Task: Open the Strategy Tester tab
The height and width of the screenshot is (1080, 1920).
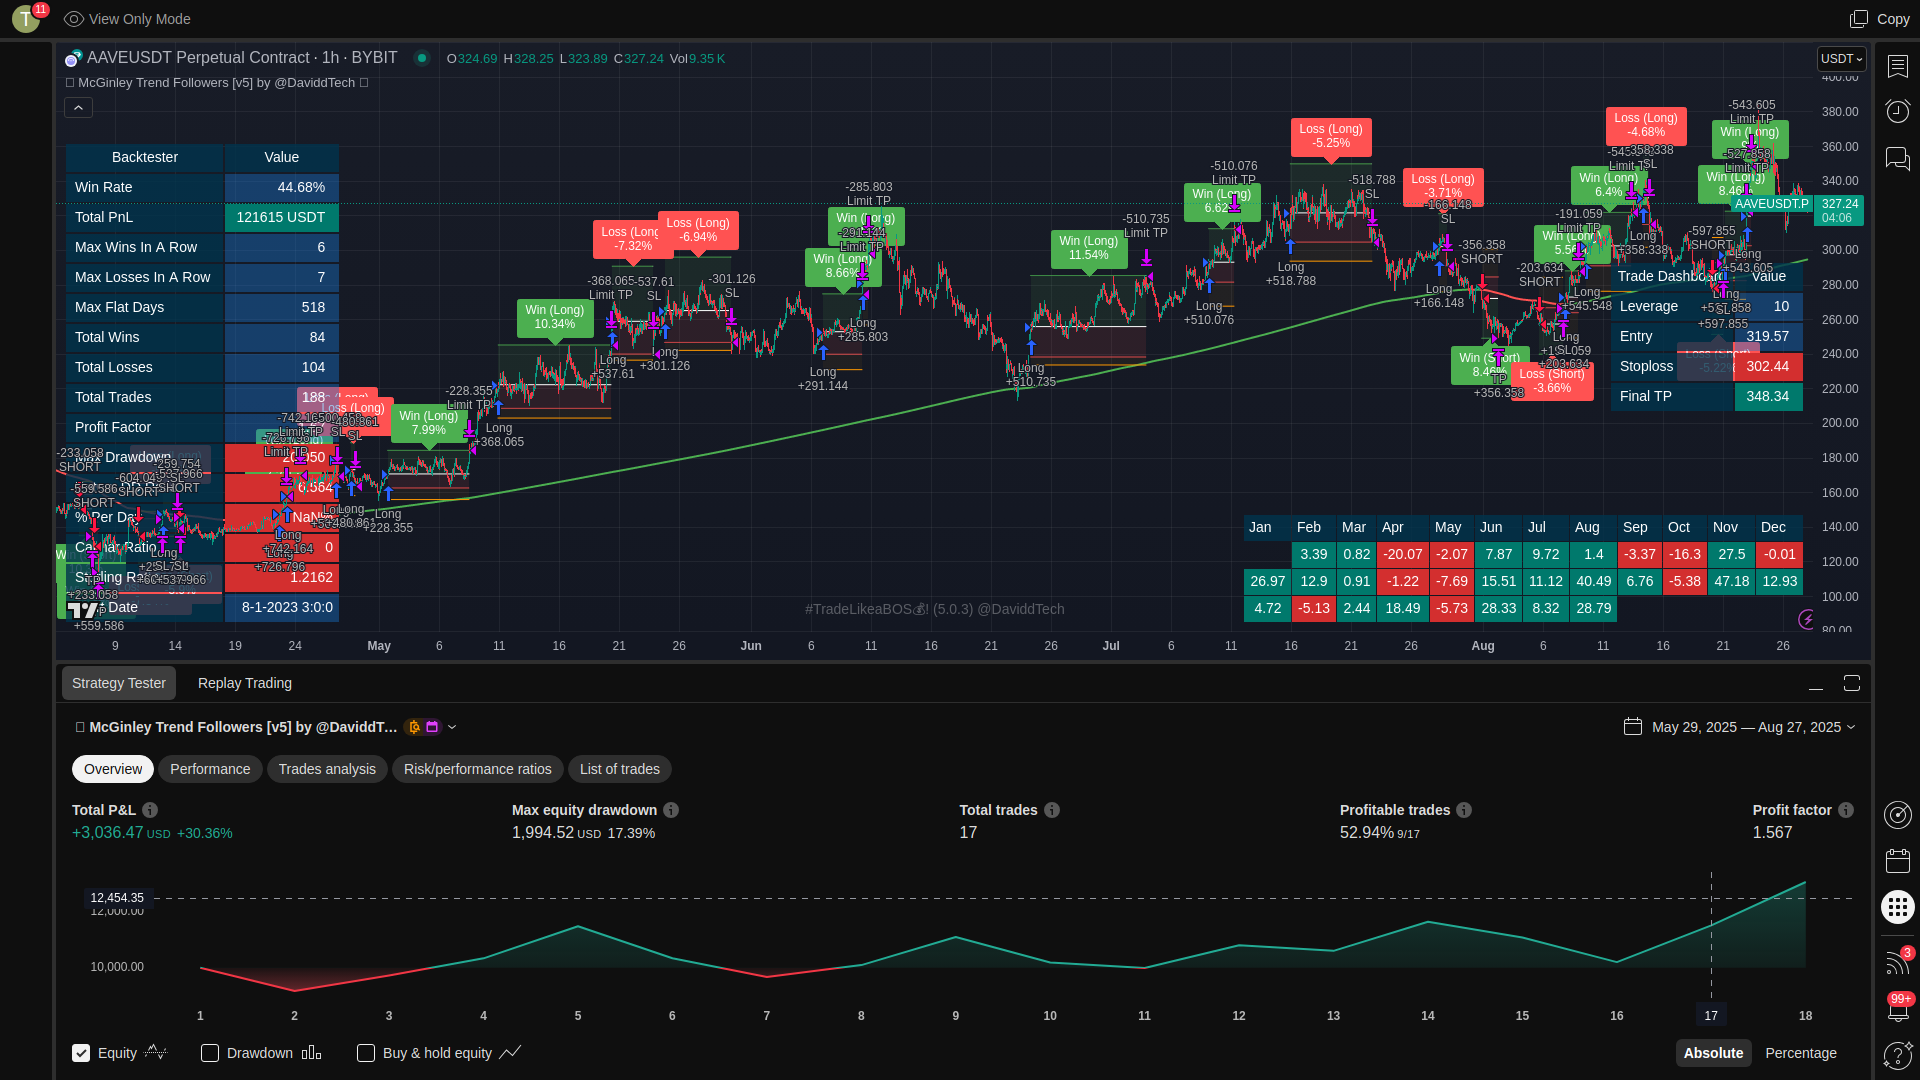Action: 119,683
